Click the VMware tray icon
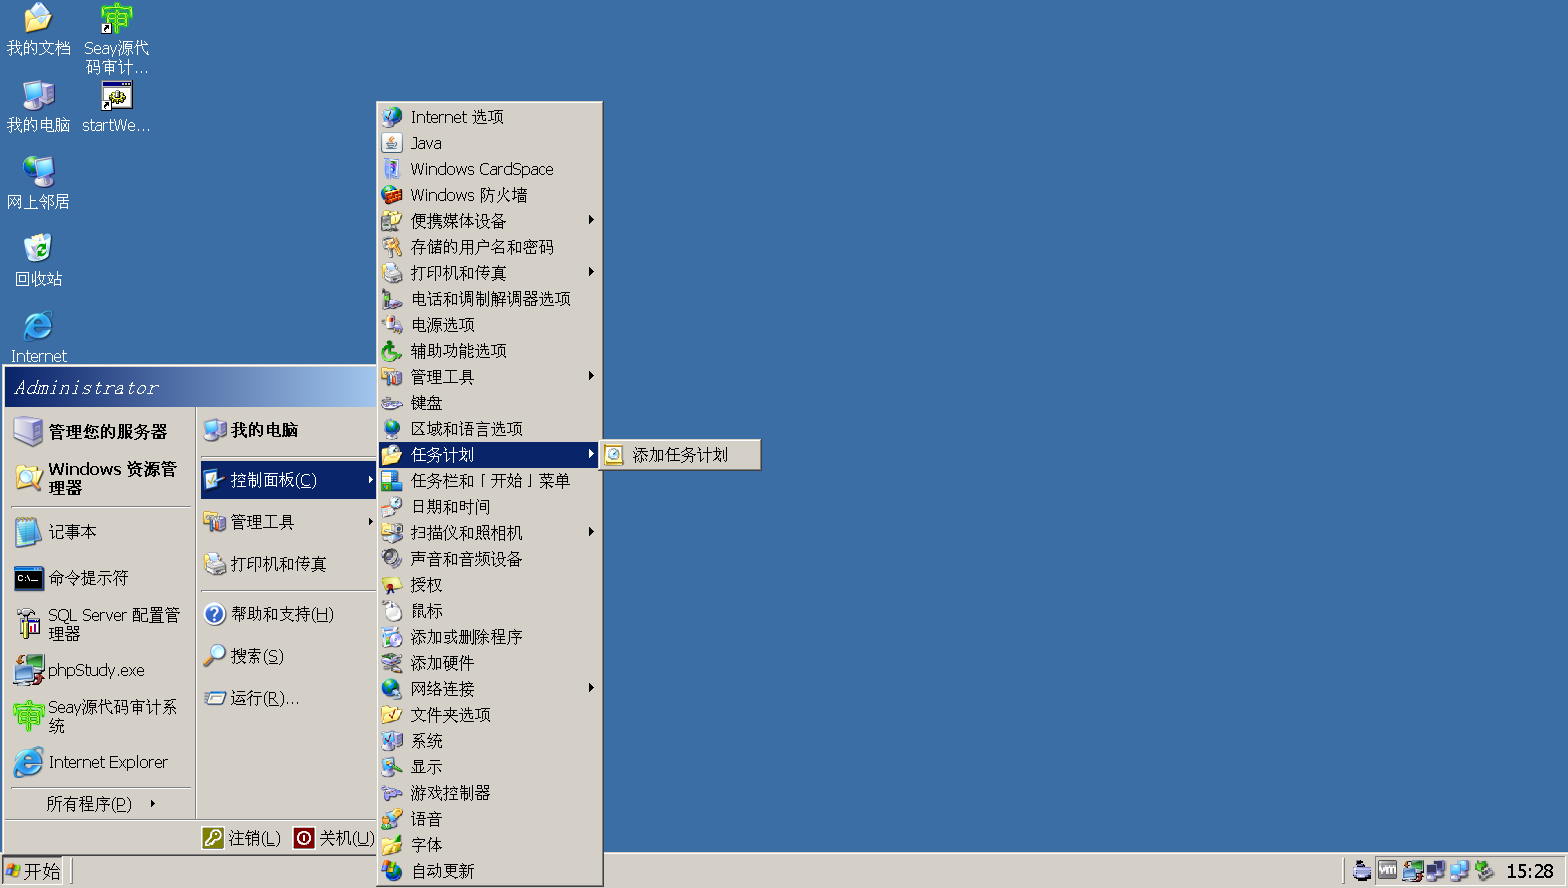 point(1387,871)
